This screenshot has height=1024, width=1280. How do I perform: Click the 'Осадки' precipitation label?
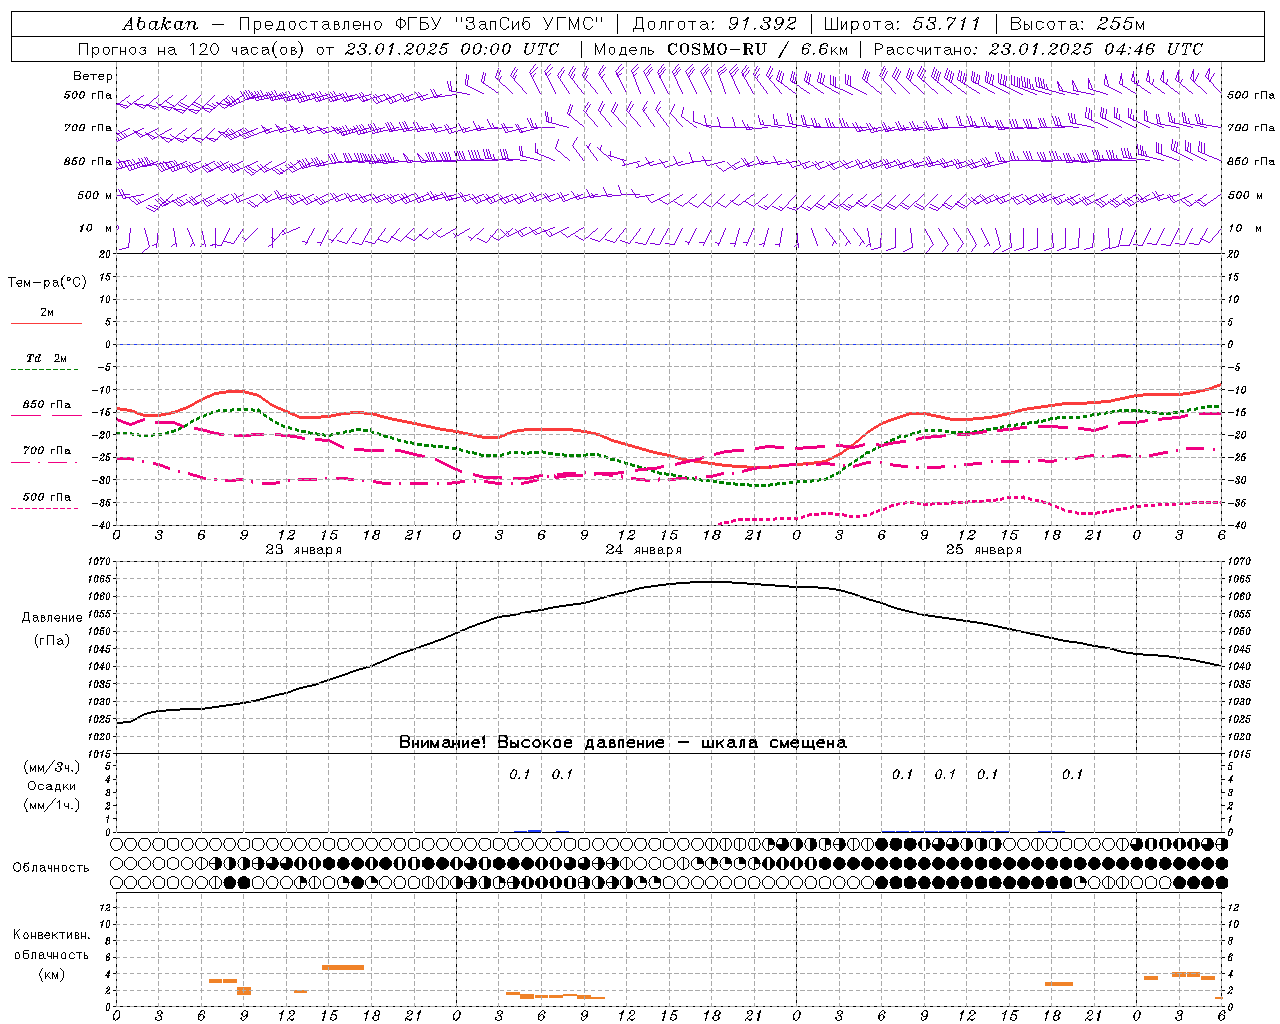click(x=52, y=786)
